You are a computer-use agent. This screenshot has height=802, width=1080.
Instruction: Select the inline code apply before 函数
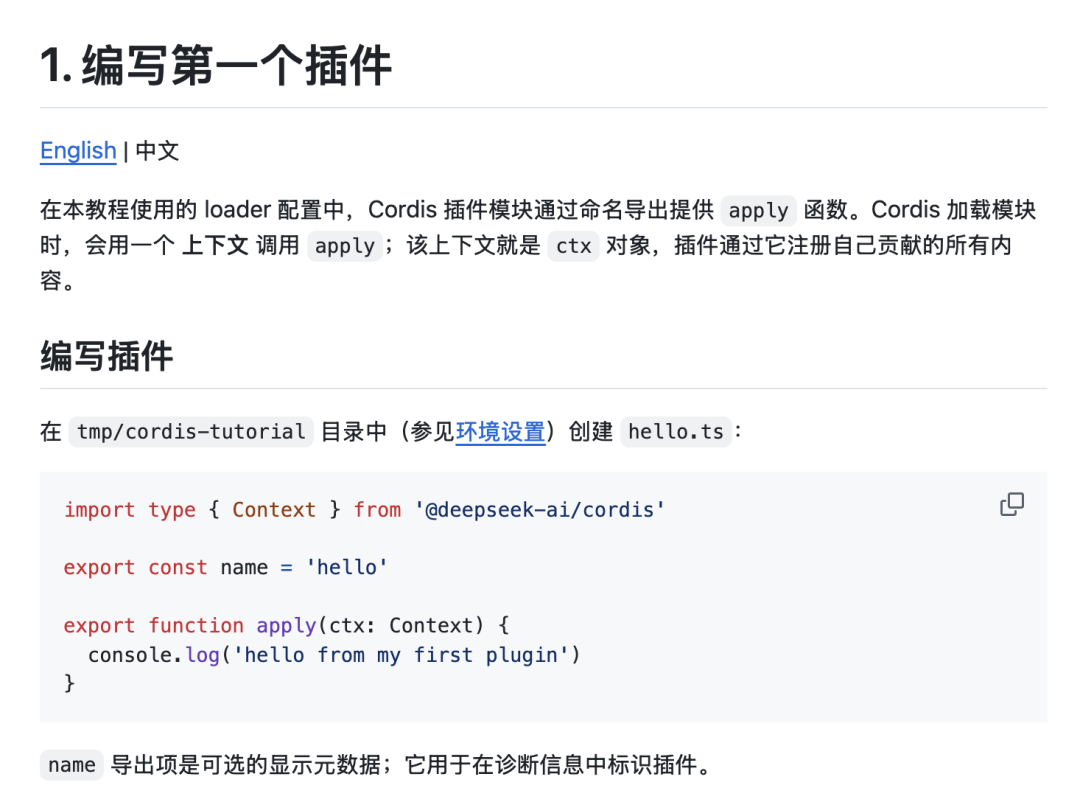[758, 210]
